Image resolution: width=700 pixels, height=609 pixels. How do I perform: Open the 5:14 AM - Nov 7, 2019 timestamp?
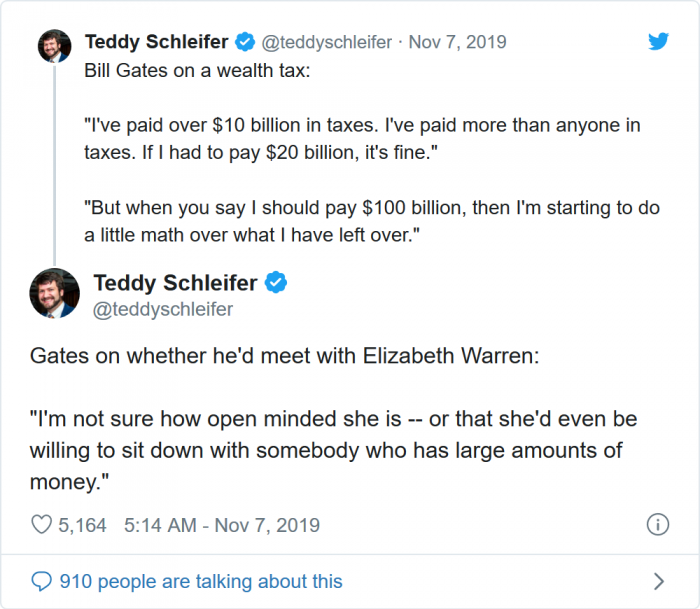tap(222, 524)
